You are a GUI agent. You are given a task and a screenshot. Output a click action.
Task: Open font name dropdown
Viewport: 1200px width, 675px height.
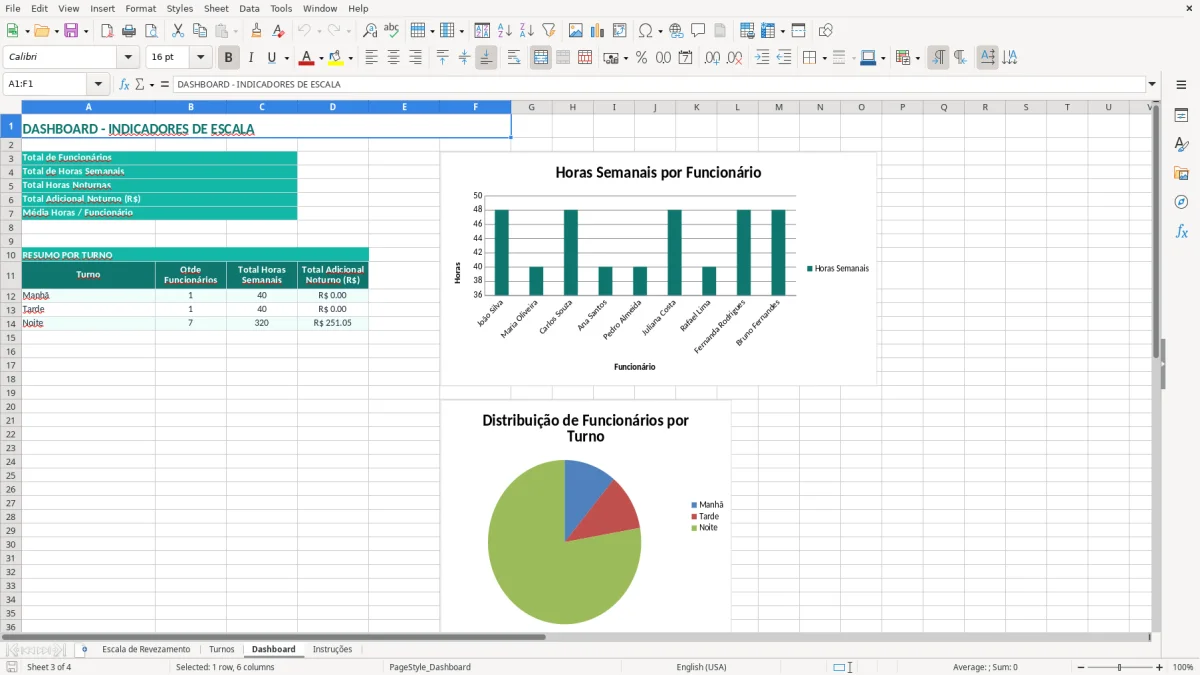click(128, 58)
